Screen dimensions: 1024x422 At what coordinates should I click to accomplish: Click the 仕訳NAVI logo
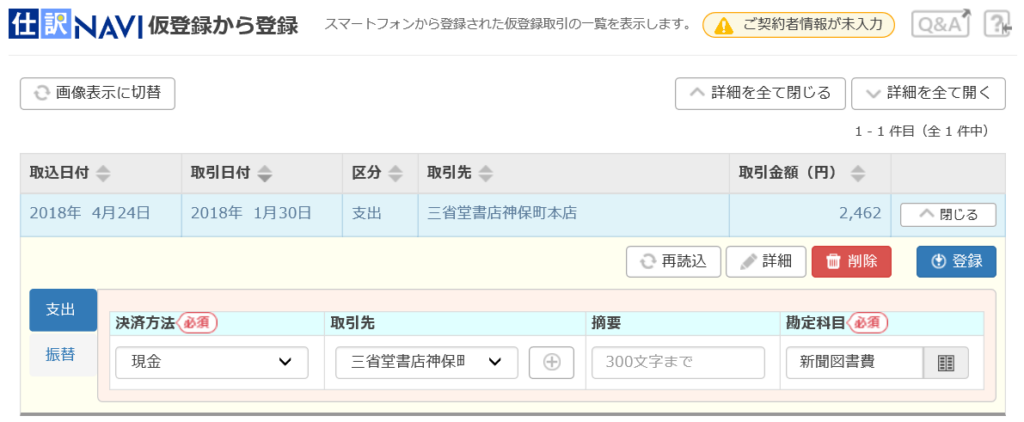tap(75, 25)
